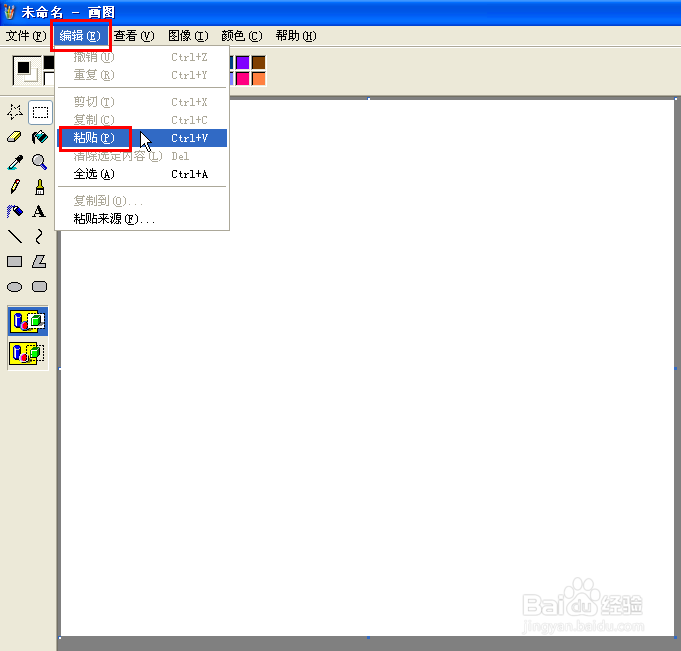Select the Text tool
Image resolution: width=681 pixels, height=651 pixels.
point(40,212)
